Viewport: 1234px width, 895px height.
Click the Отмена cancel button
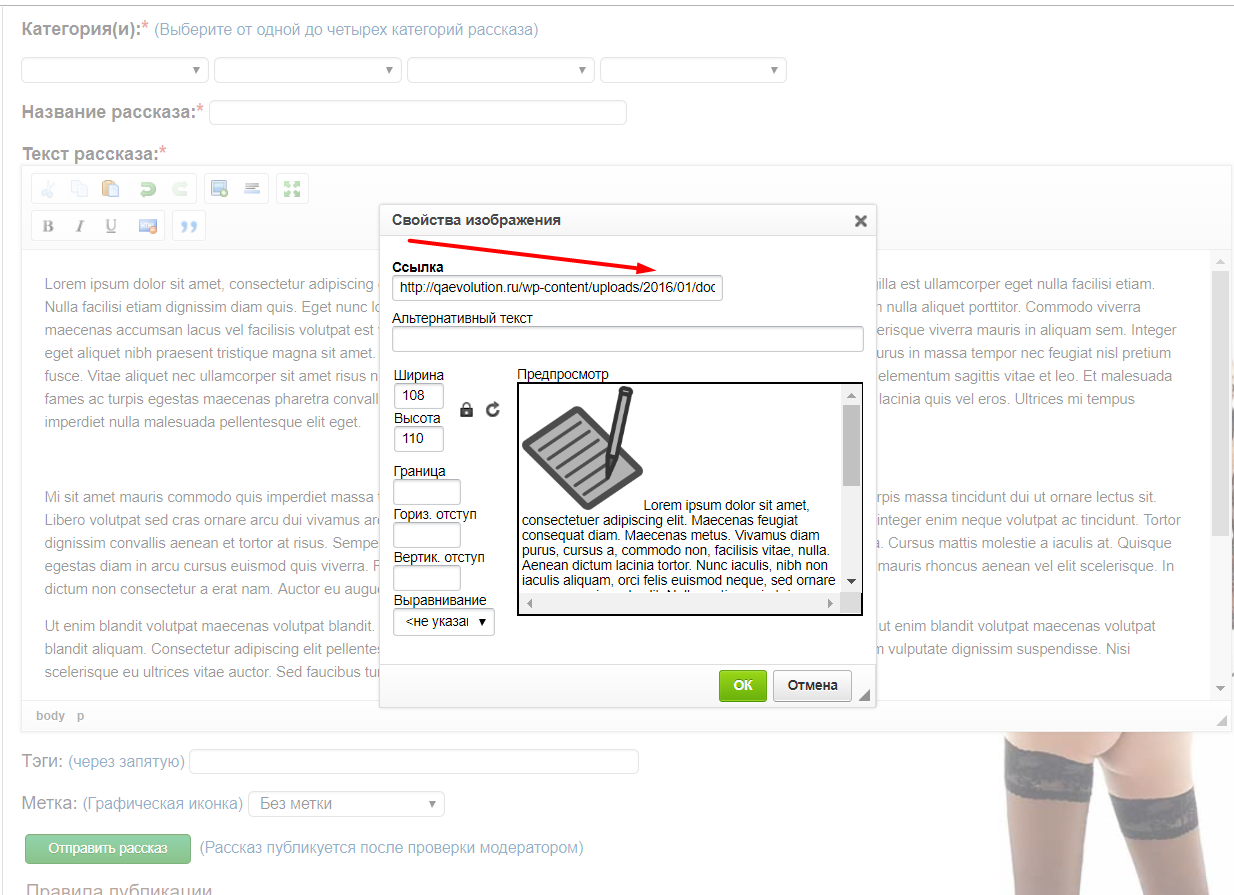pos(812,686)
